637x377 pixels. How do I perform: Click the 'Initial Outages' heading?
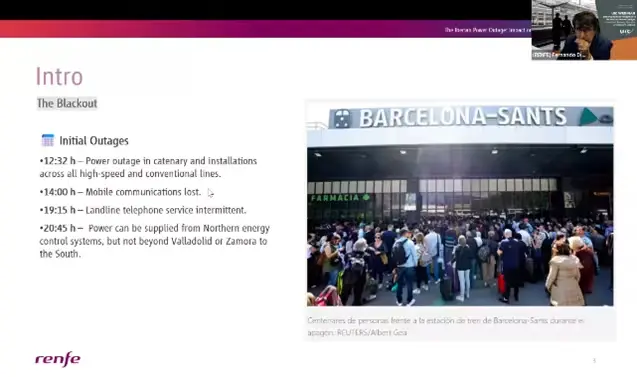94,141
